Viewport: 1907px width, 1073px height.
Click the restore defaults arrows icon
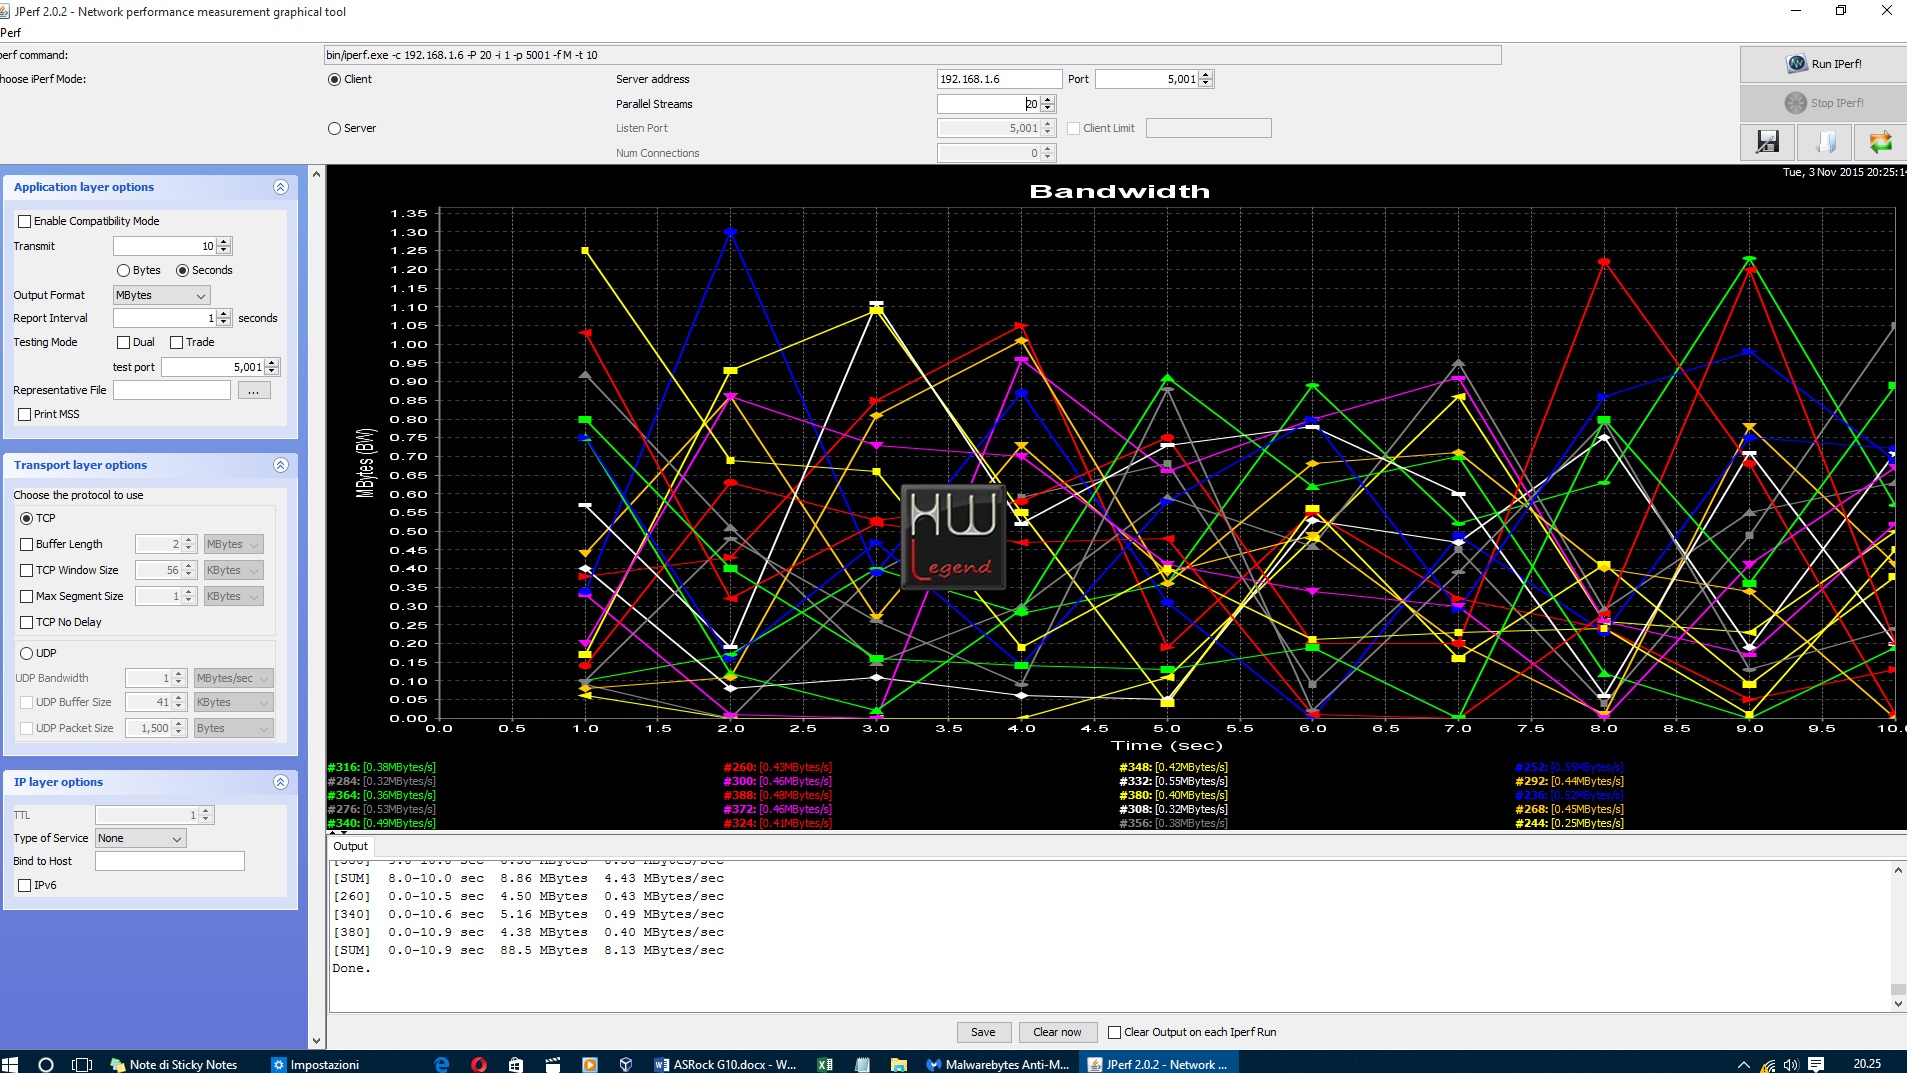pos(1880,142)
